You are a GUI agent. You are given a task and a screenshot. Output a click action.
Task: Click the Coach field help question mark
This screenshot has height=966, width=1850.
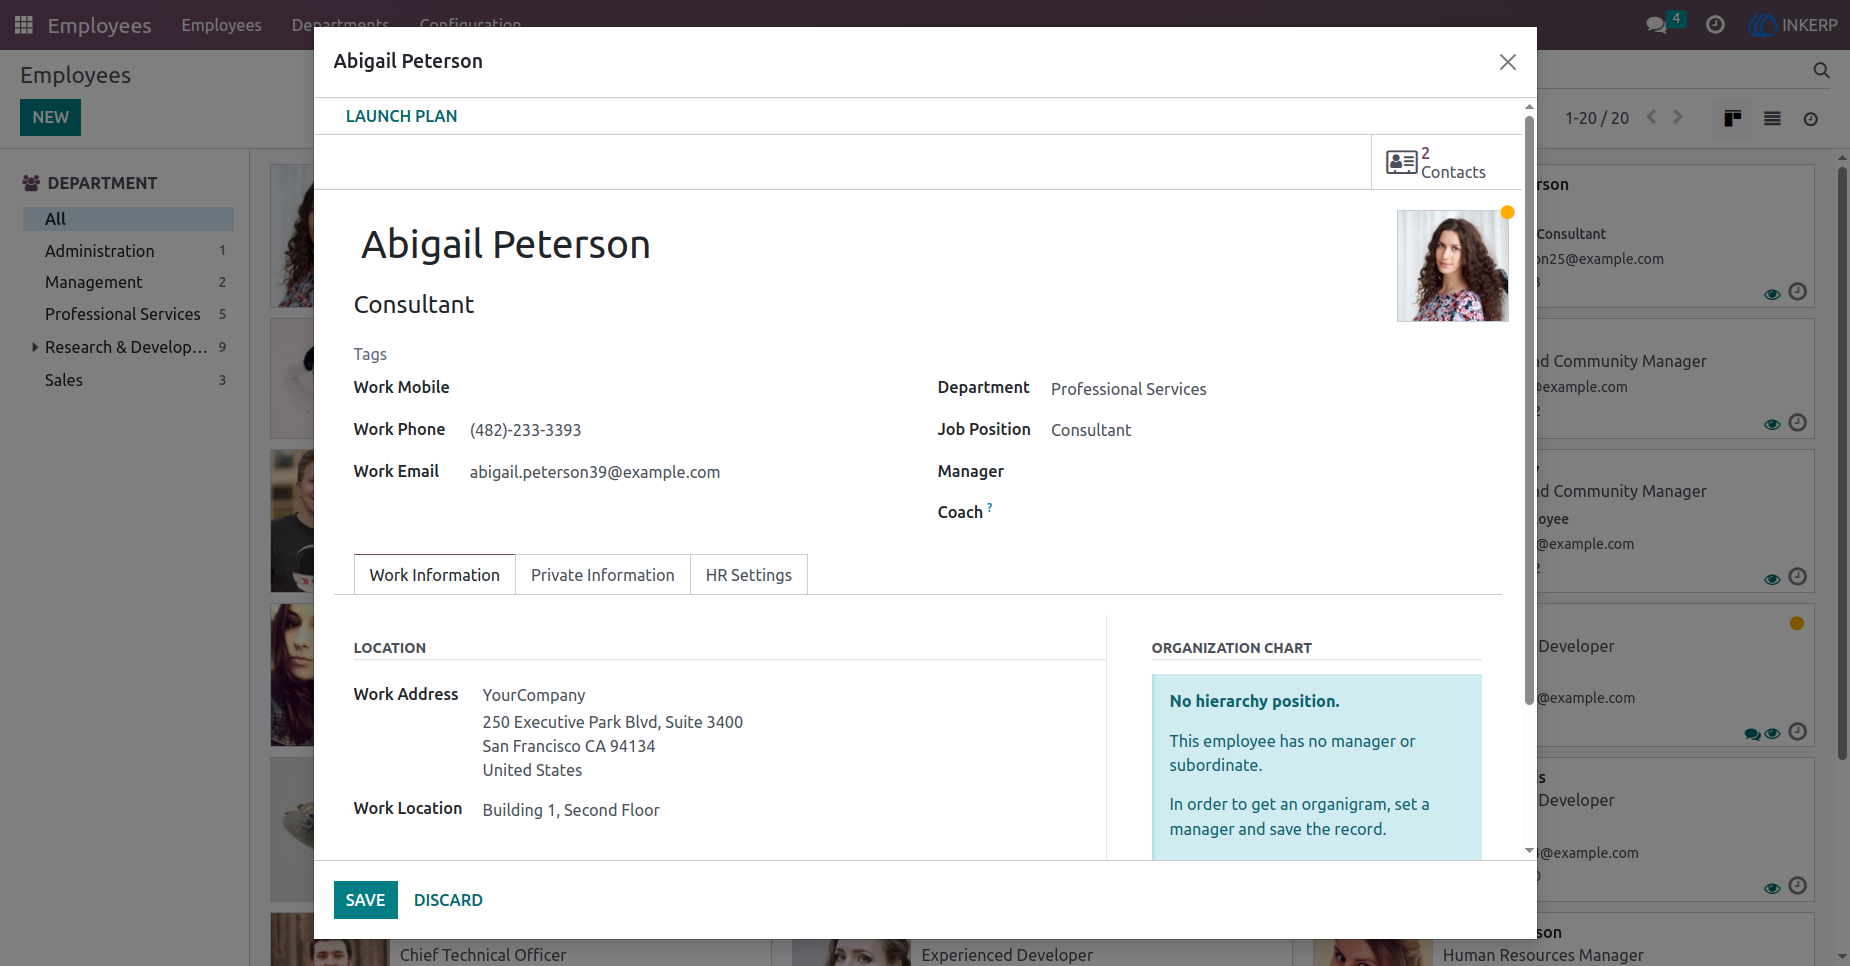tap(990, 507)
